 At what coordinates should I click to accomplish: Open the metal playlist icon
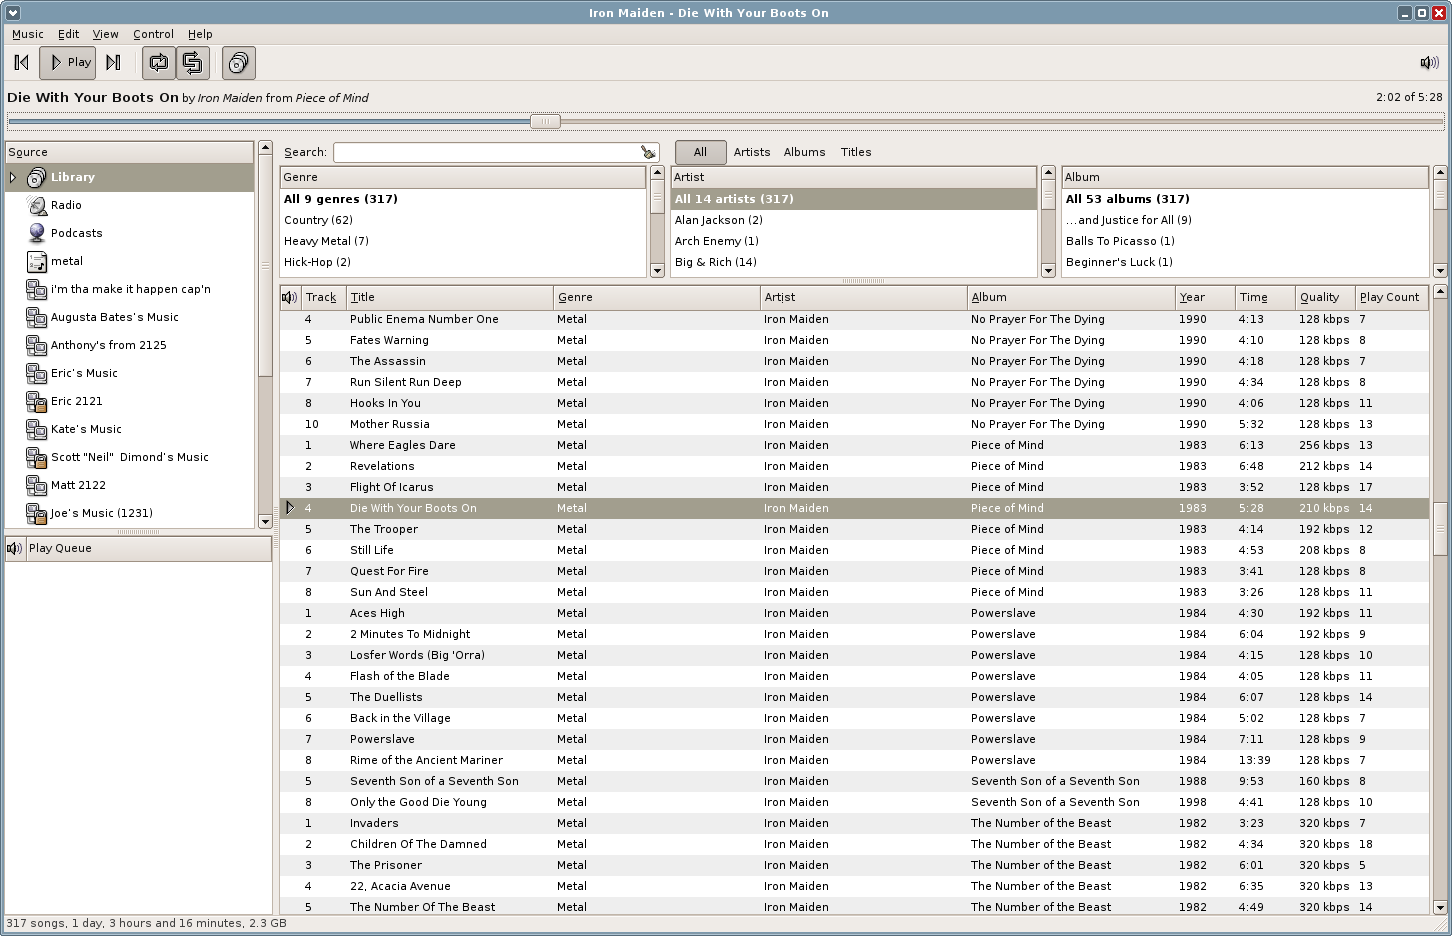click(x=37, y=261)
